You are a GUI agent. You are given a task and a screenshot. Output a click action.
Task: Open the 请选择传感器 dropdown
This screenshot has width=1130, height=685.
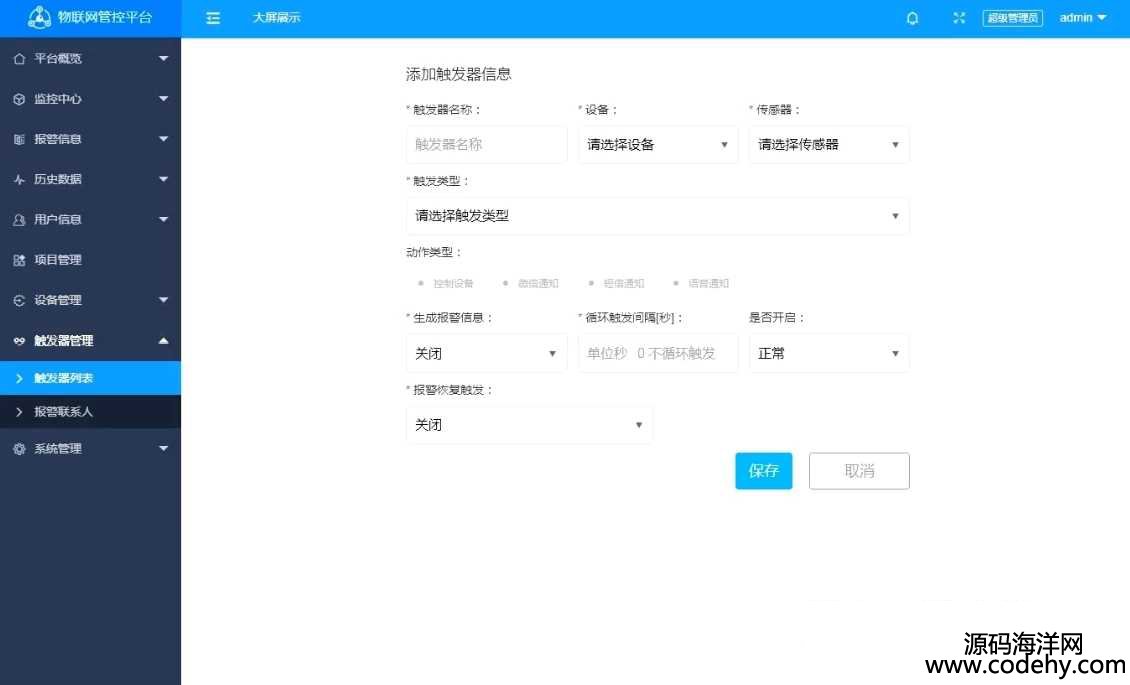829,145
